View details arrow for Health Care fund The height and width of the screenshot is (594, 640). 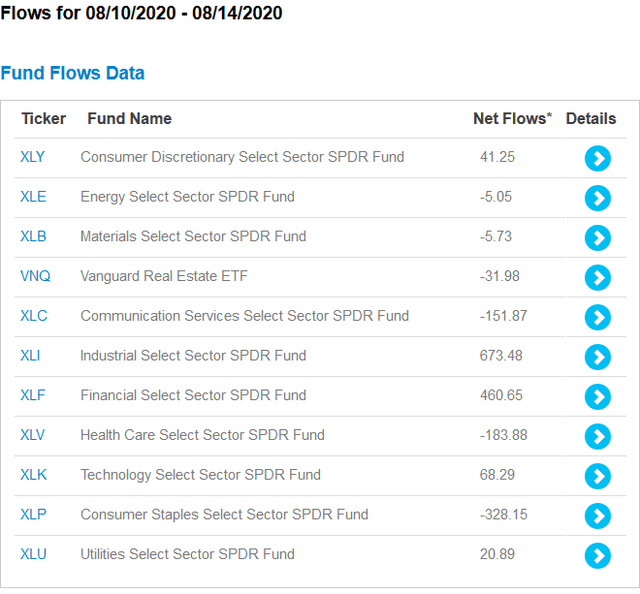tap(598, 436)
